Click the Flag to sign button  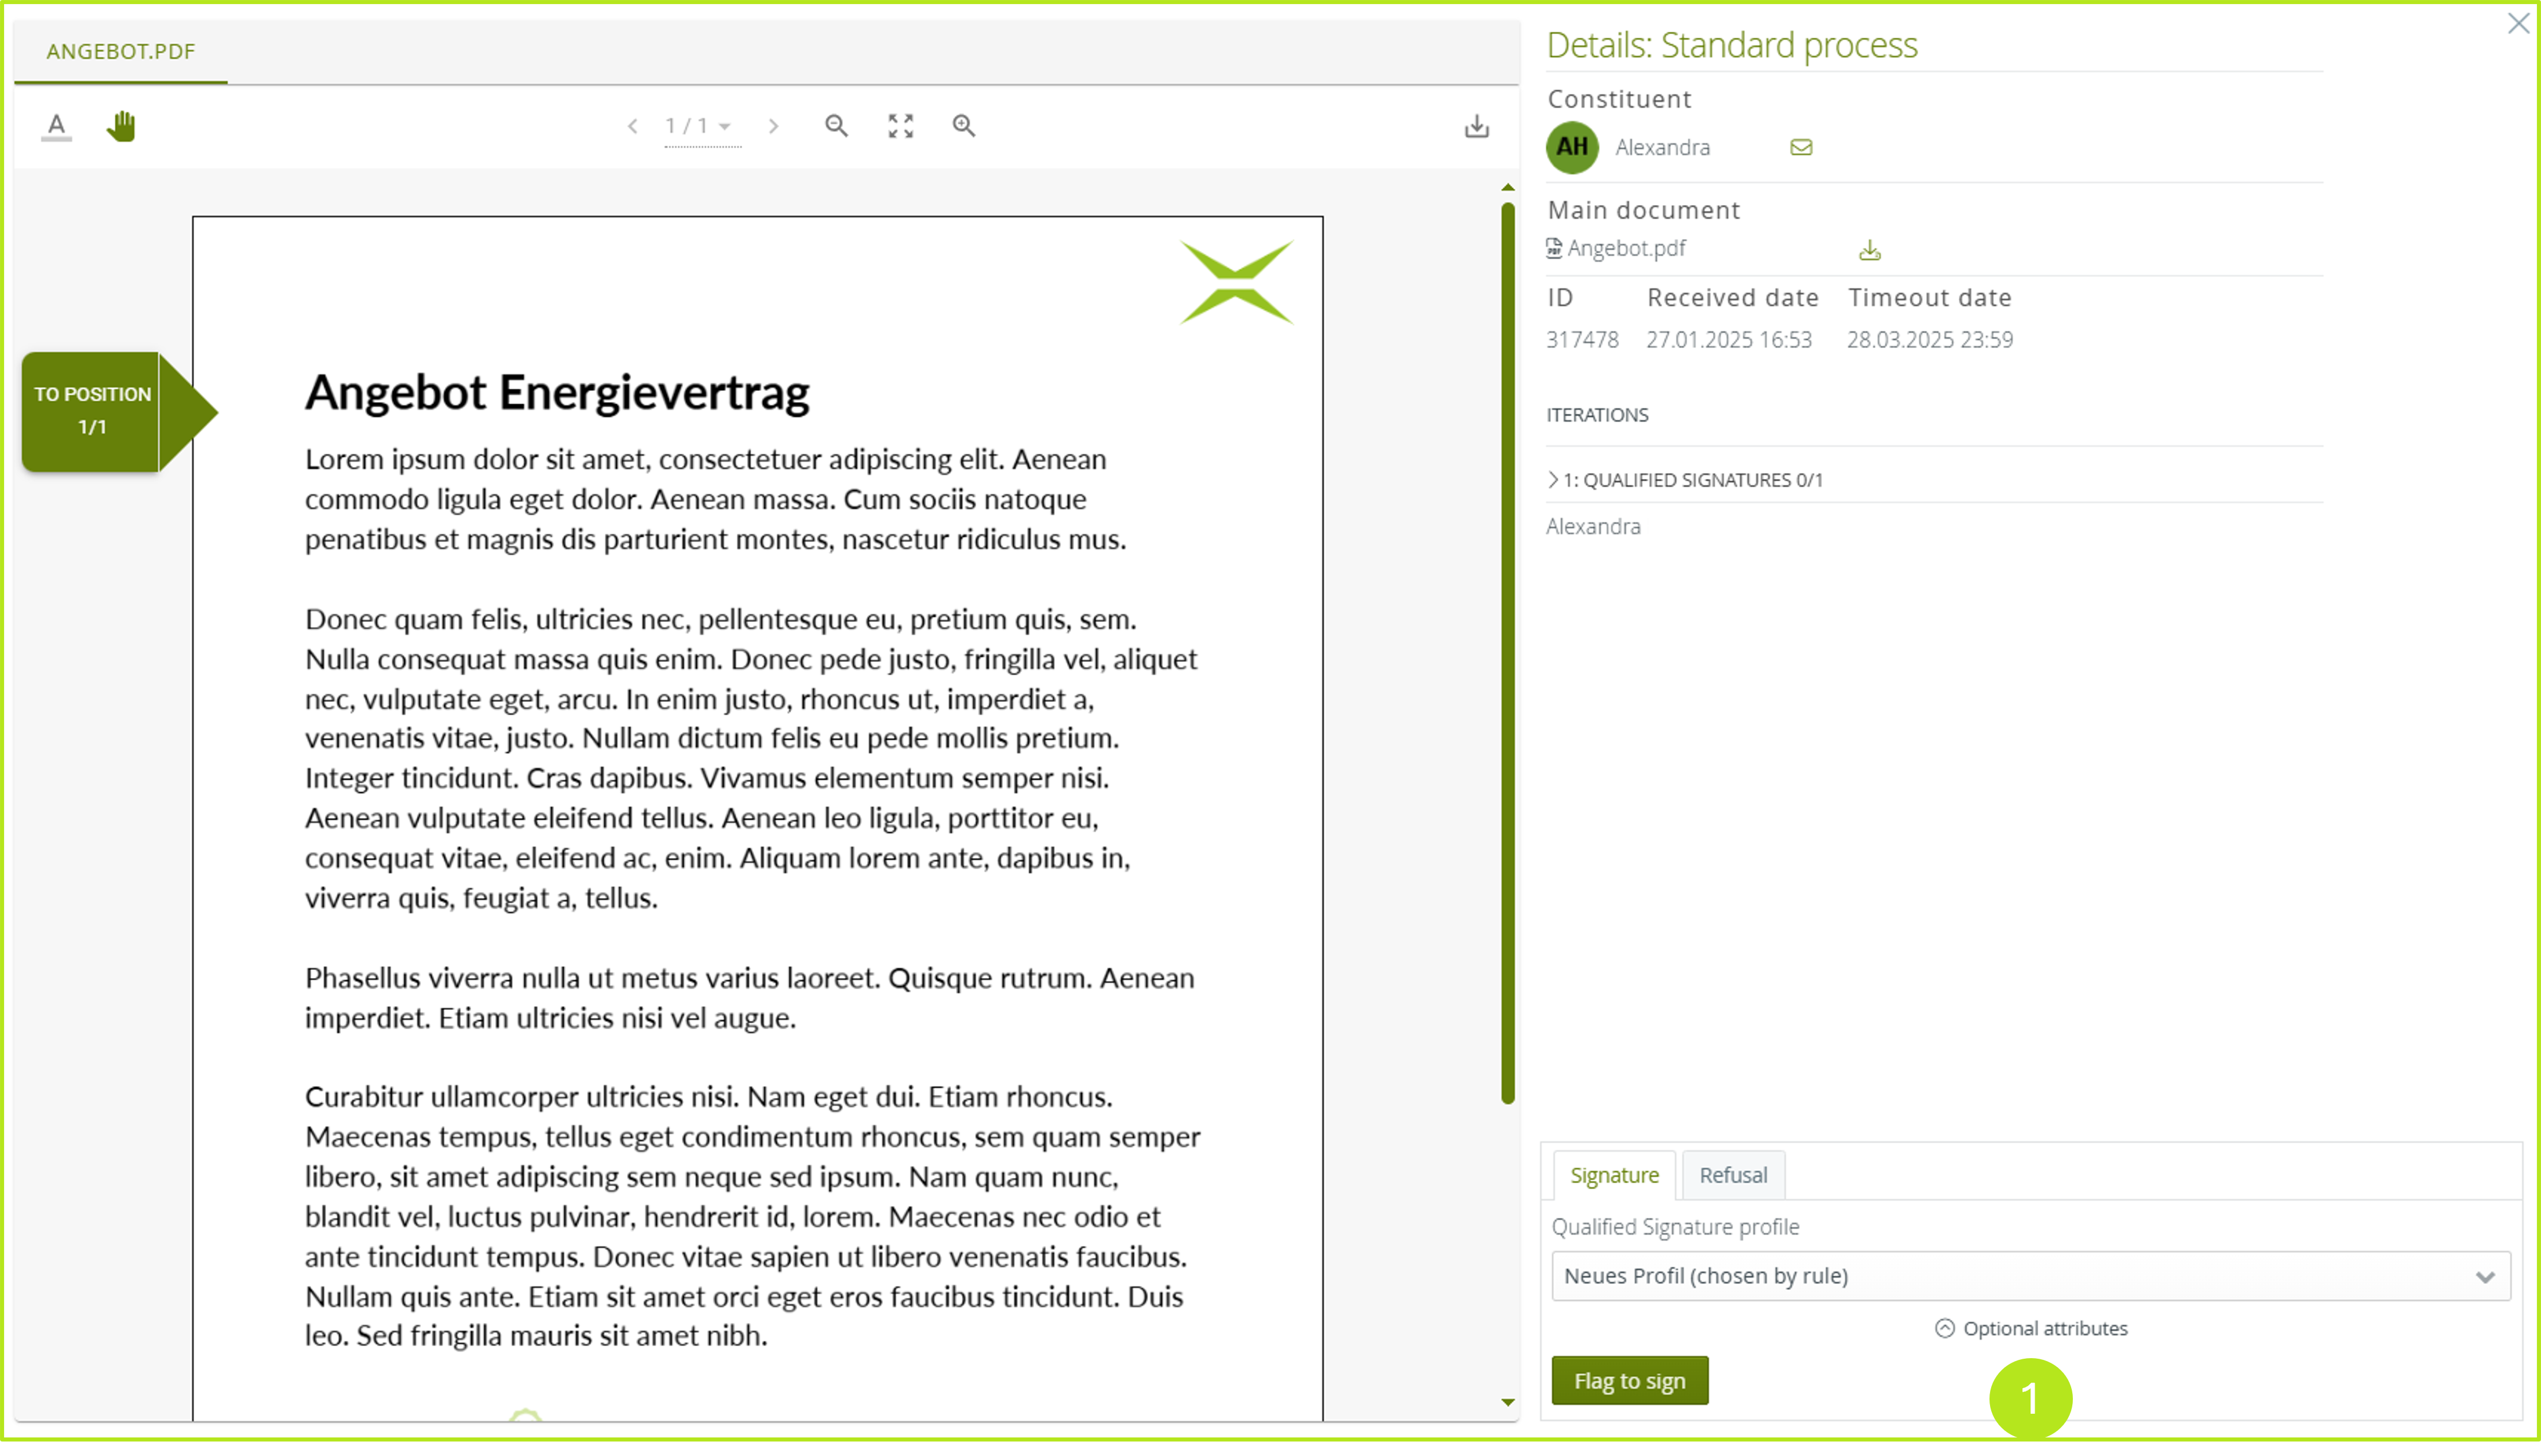point(1629,1380)
